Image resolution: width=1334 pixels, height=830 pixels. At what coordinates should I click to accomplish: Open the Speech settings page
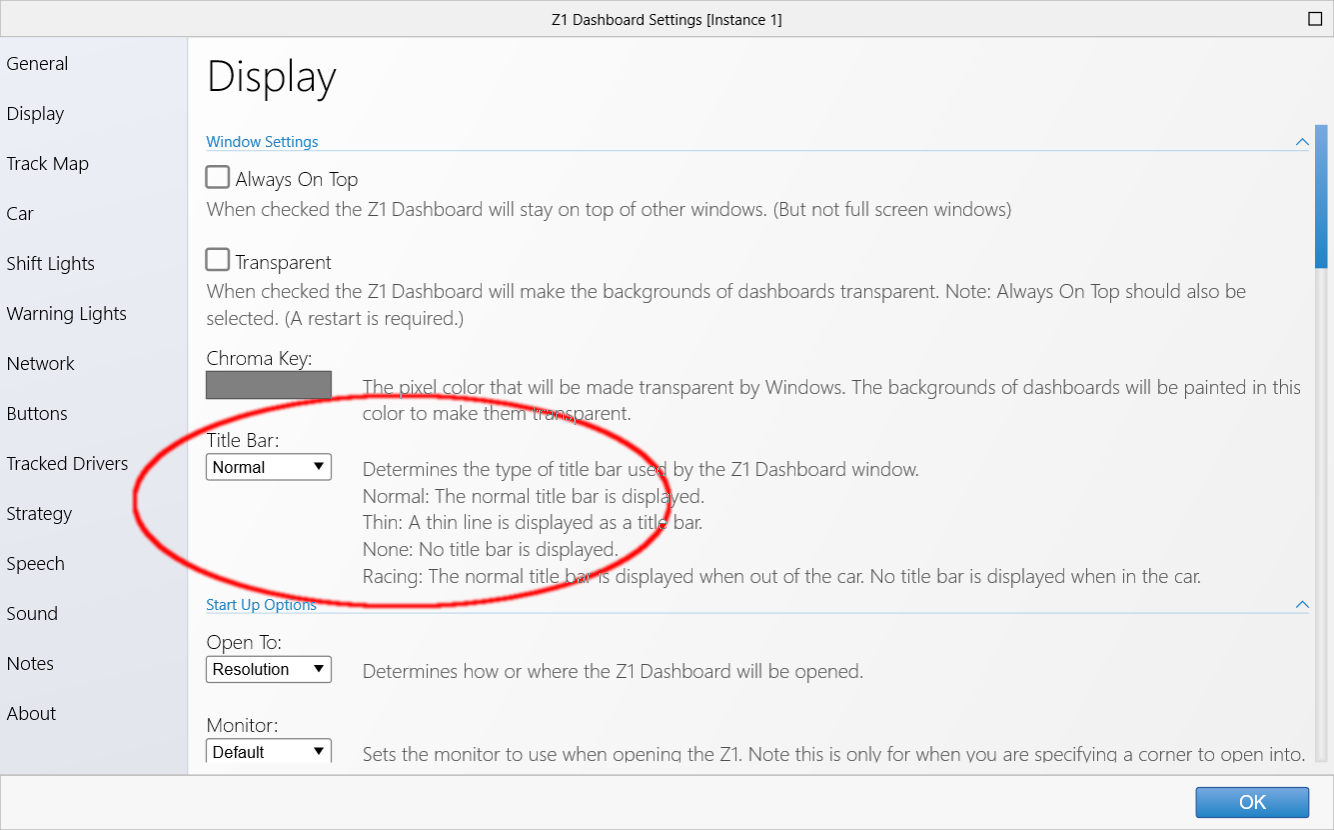35,564
